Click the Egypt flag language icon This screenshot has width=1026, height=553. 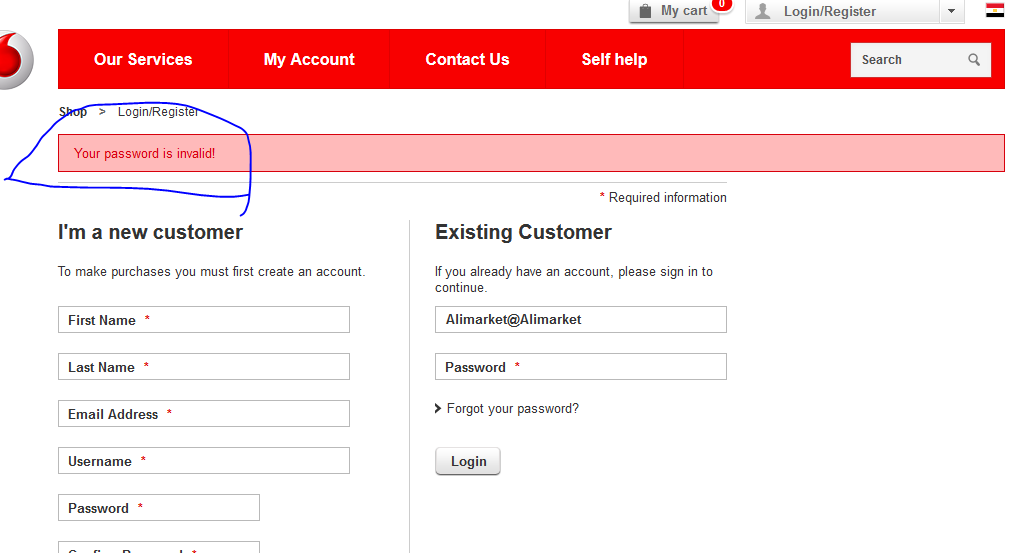tap(995, 11)
